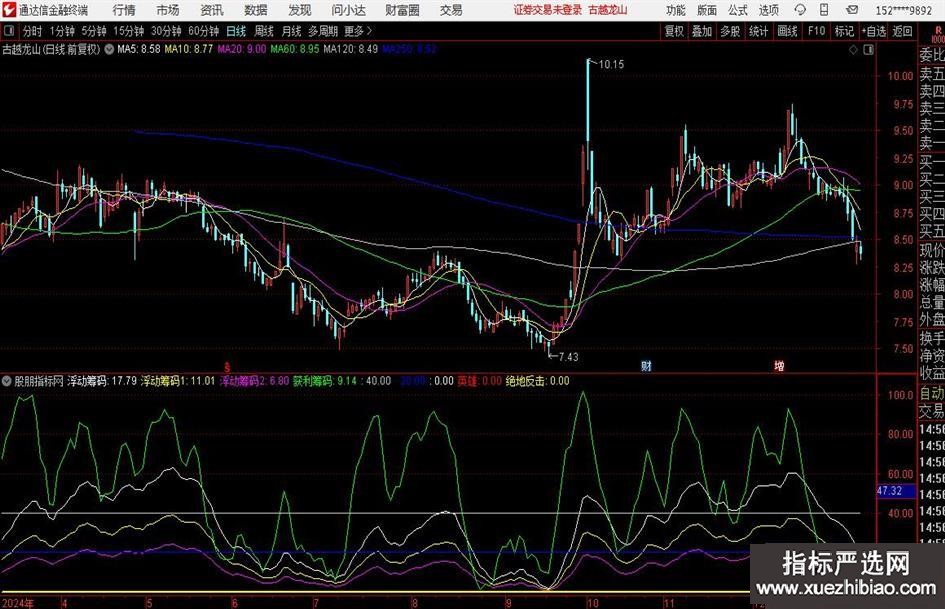Open the 问小达 menu
945x609 pixels.
pos(348,10)
